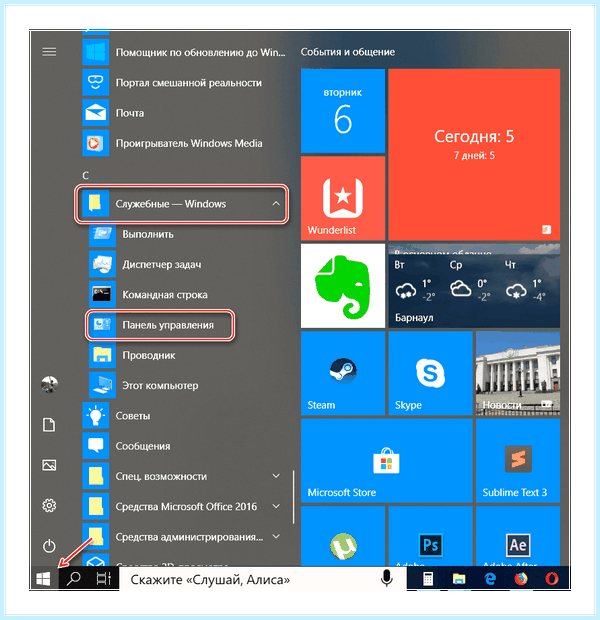Launch Opera from the taskbar
This screenshot has height=620, width=600.
tap(552, 579)
